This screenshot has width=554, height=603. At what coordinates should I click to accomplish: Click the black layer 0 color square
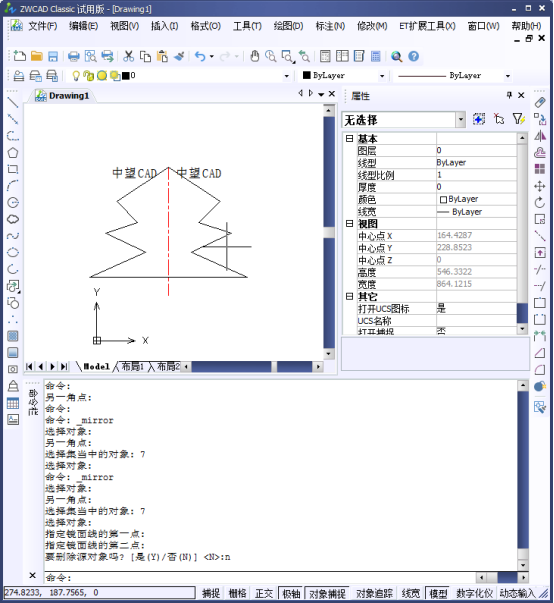(x=126, y=76)
